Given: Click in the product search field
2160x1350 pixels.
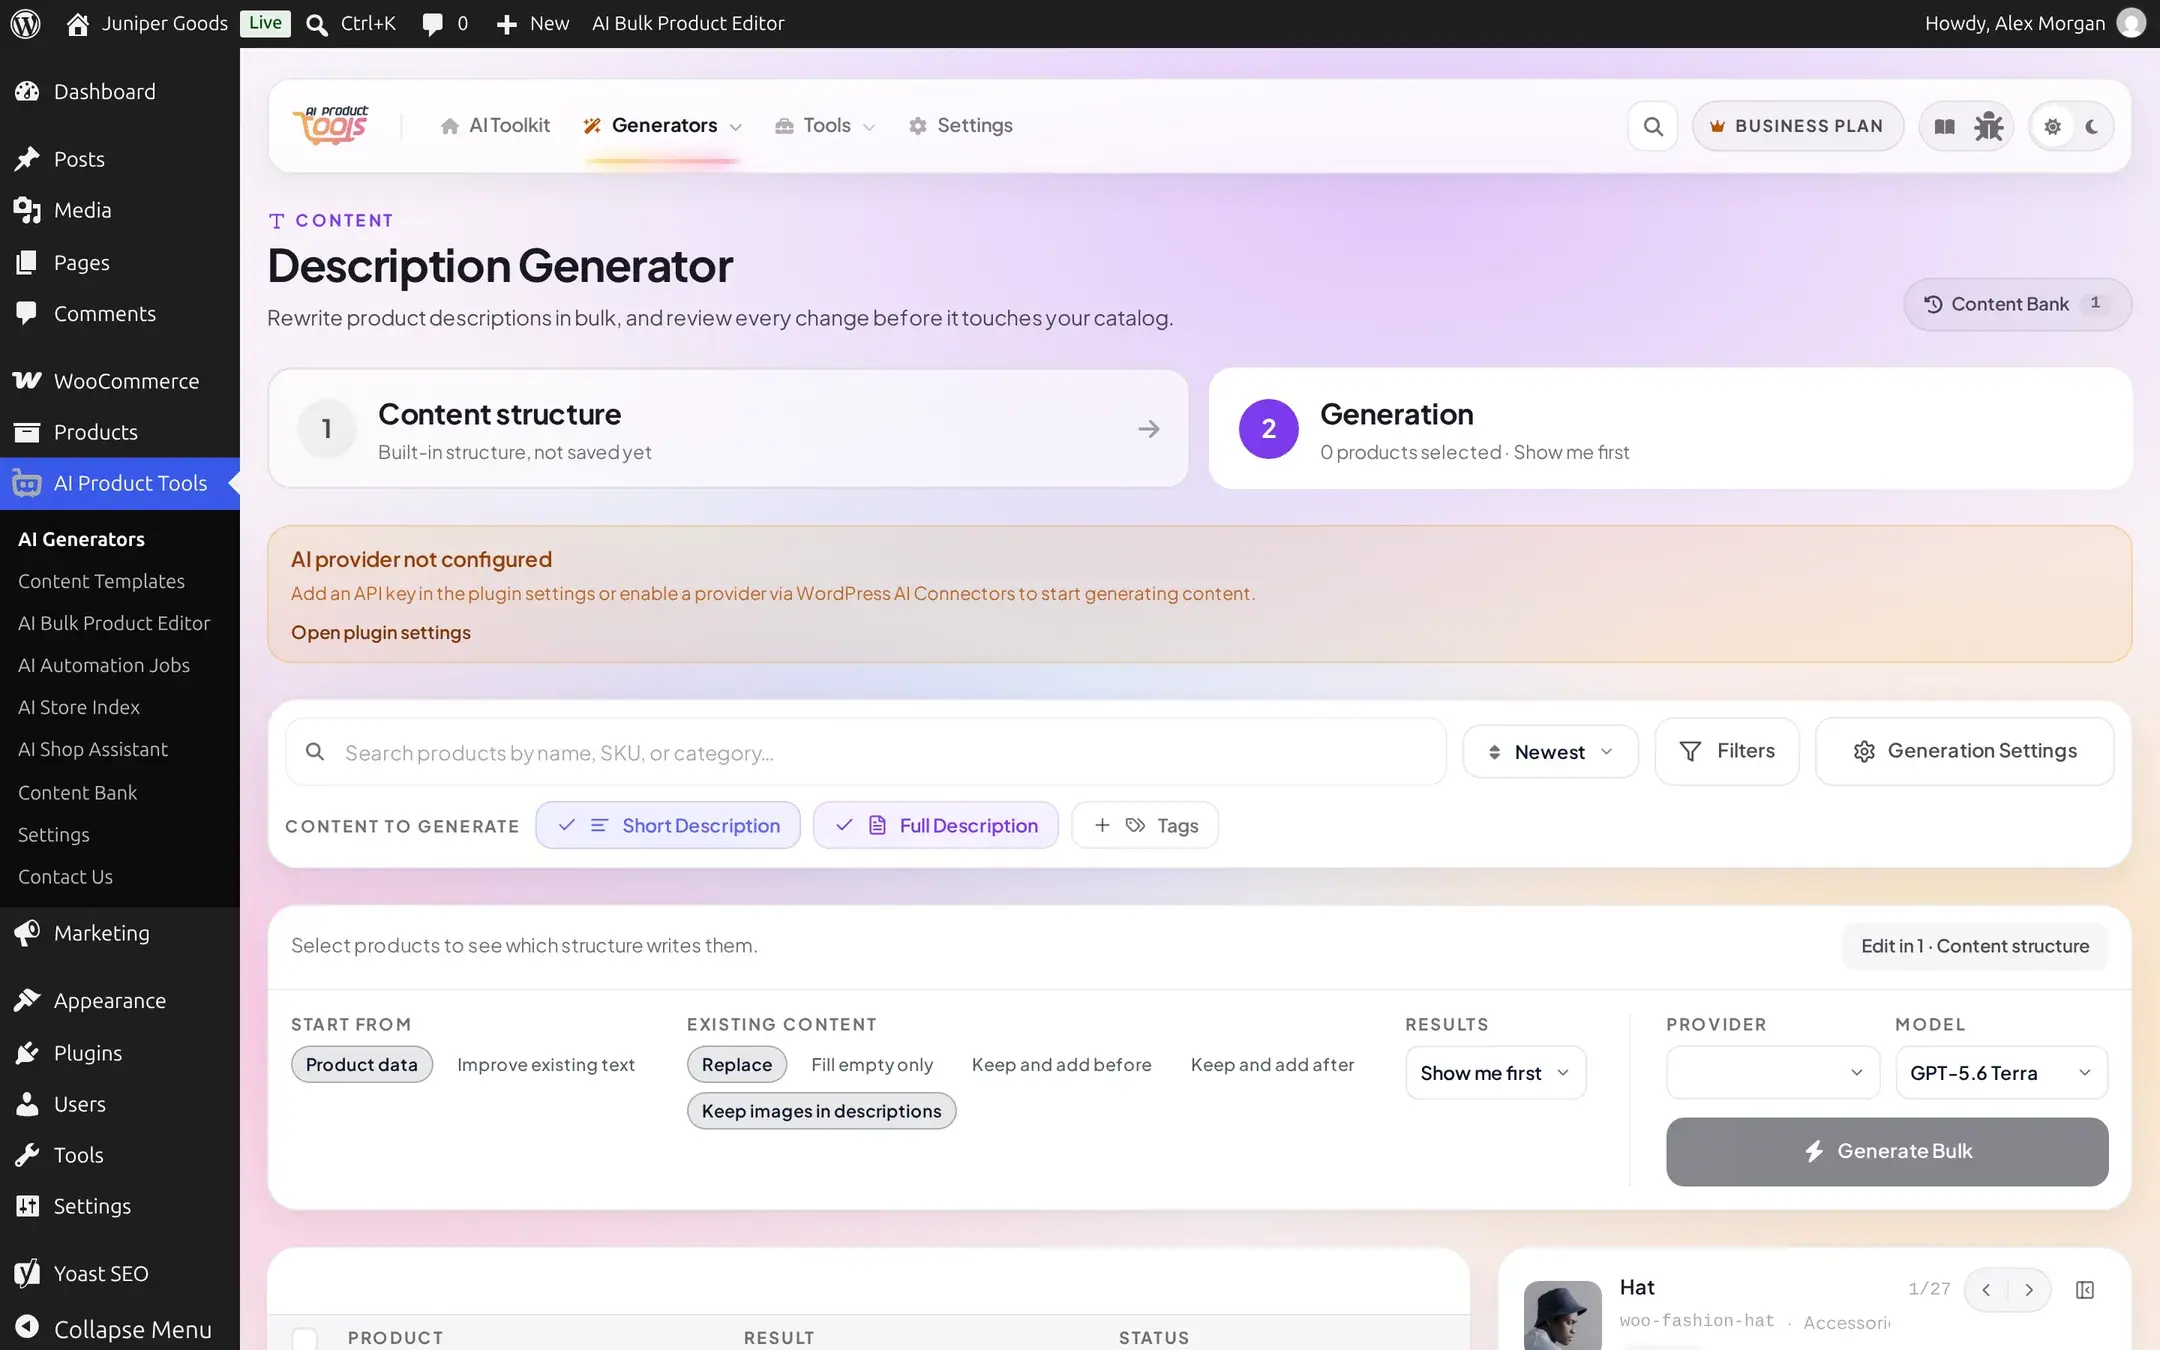Looking at the screenshot, I should click(x=866, y=752).
